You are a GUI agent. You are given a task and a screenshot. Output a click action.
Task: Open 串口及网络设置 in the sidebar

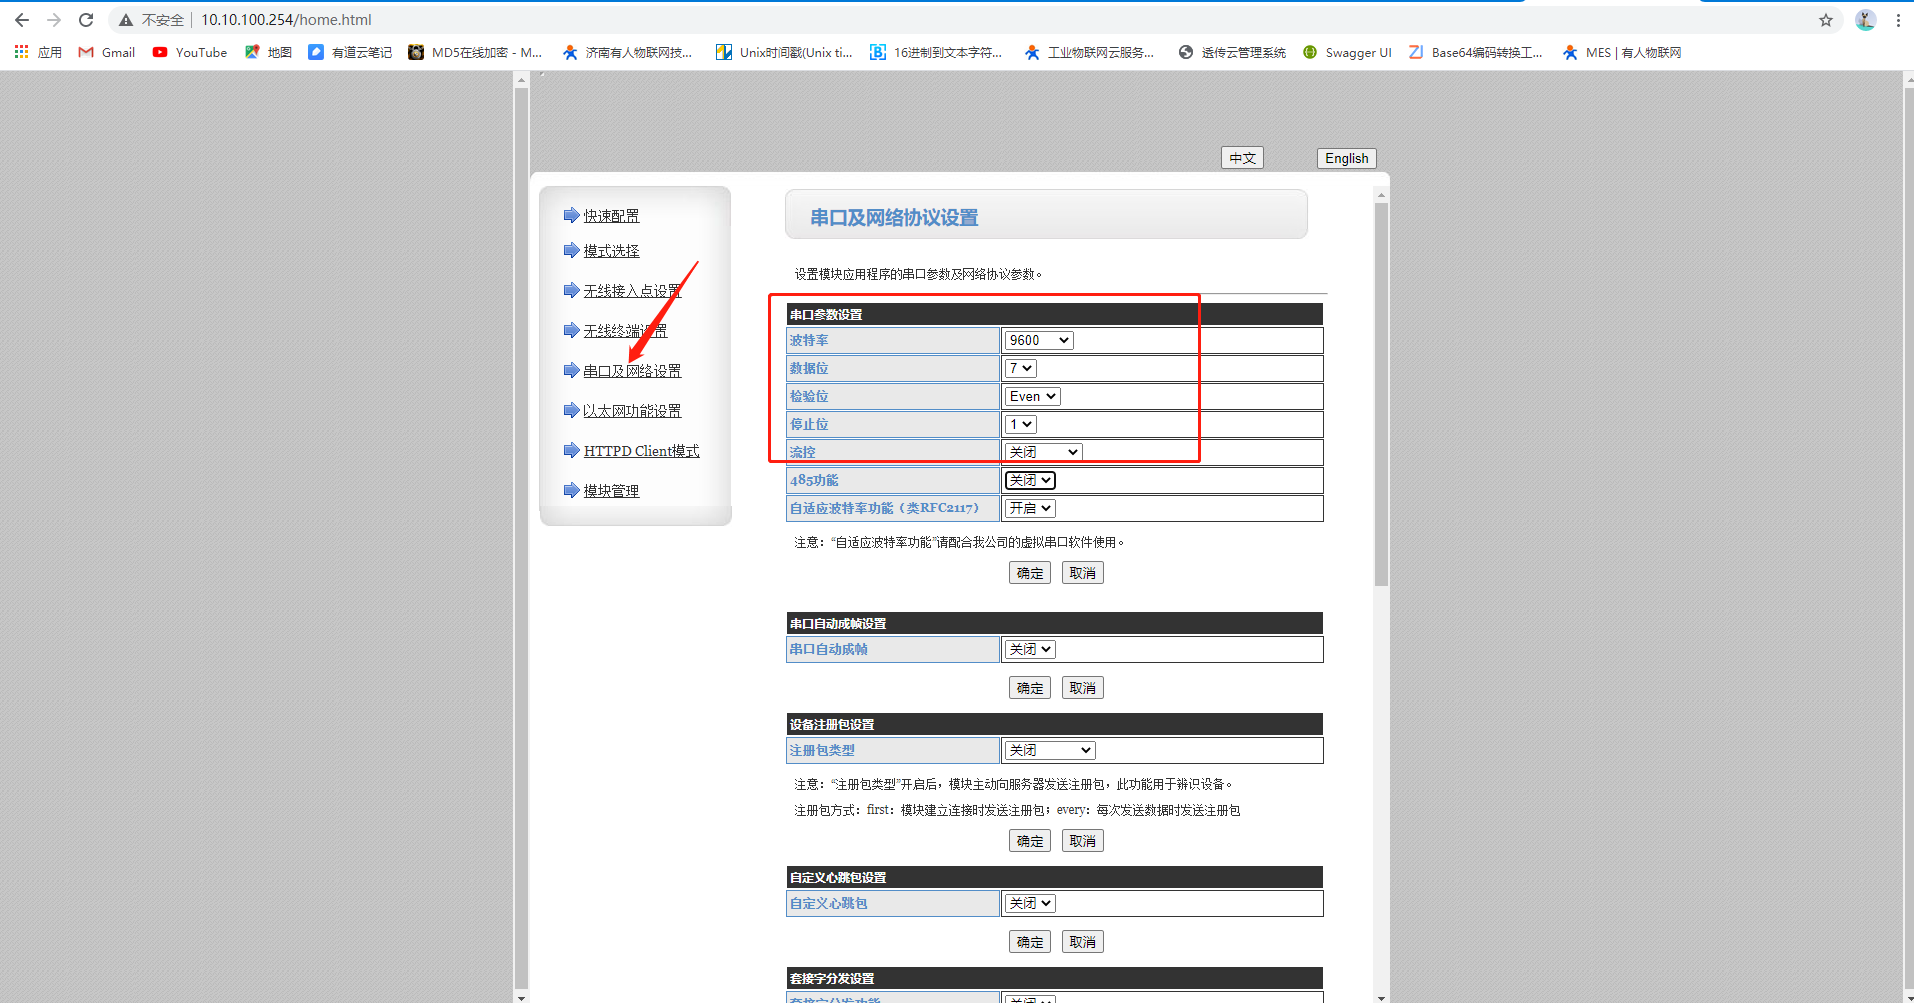click(632, 371)
